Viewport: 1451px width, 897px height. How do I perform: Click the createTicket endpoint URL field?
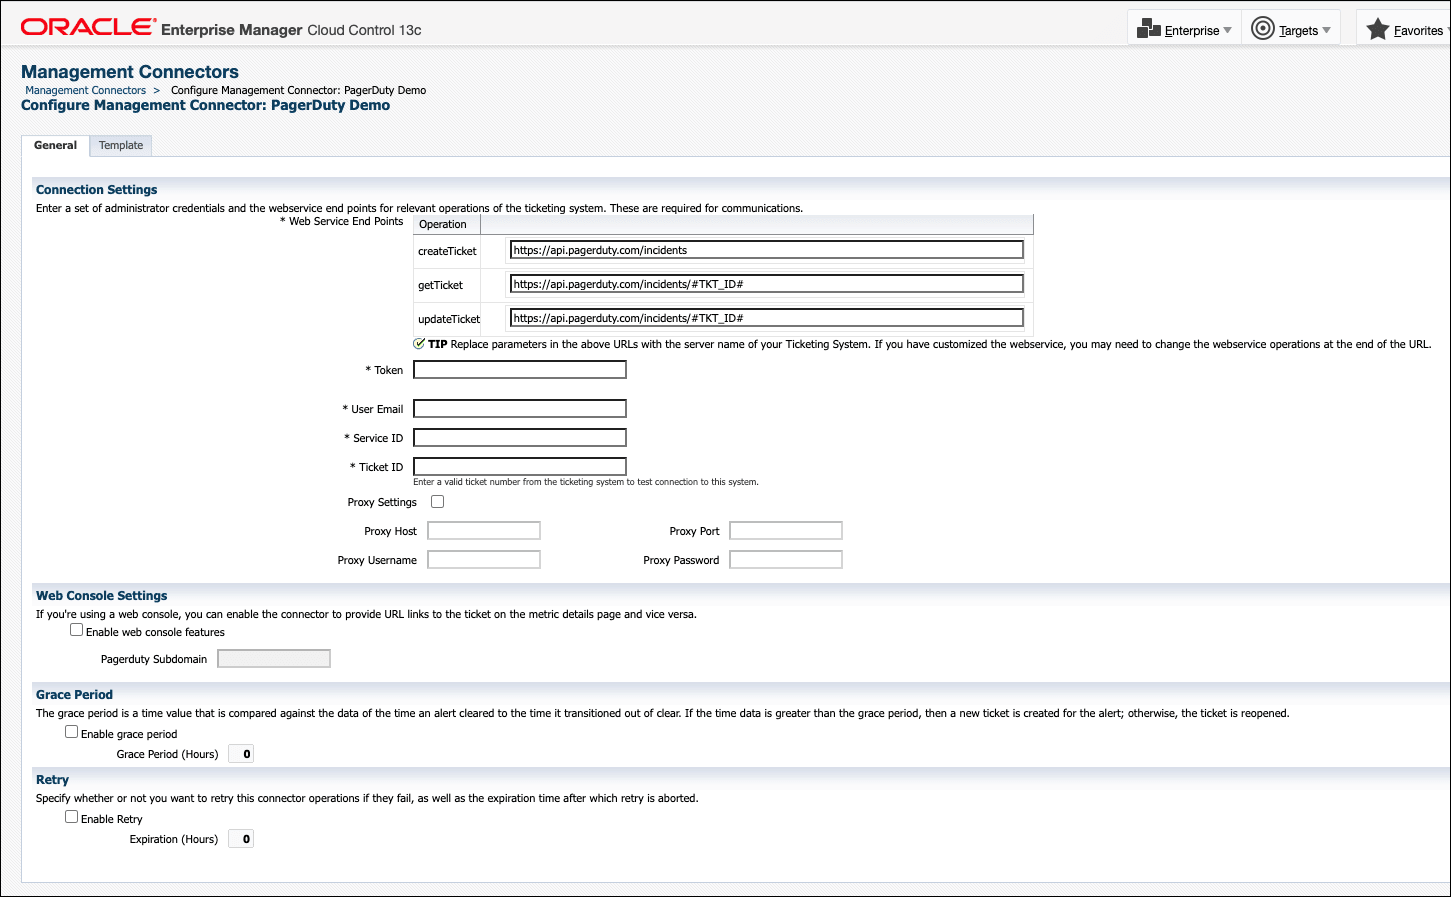click(x=766, y=249)
